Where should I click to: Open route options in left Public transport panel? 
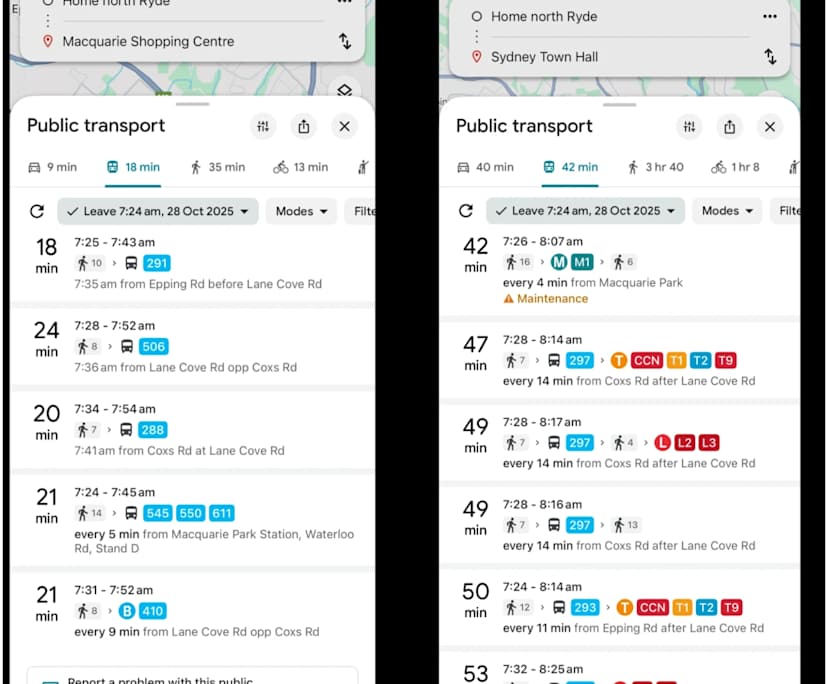(x=263, y=126)
